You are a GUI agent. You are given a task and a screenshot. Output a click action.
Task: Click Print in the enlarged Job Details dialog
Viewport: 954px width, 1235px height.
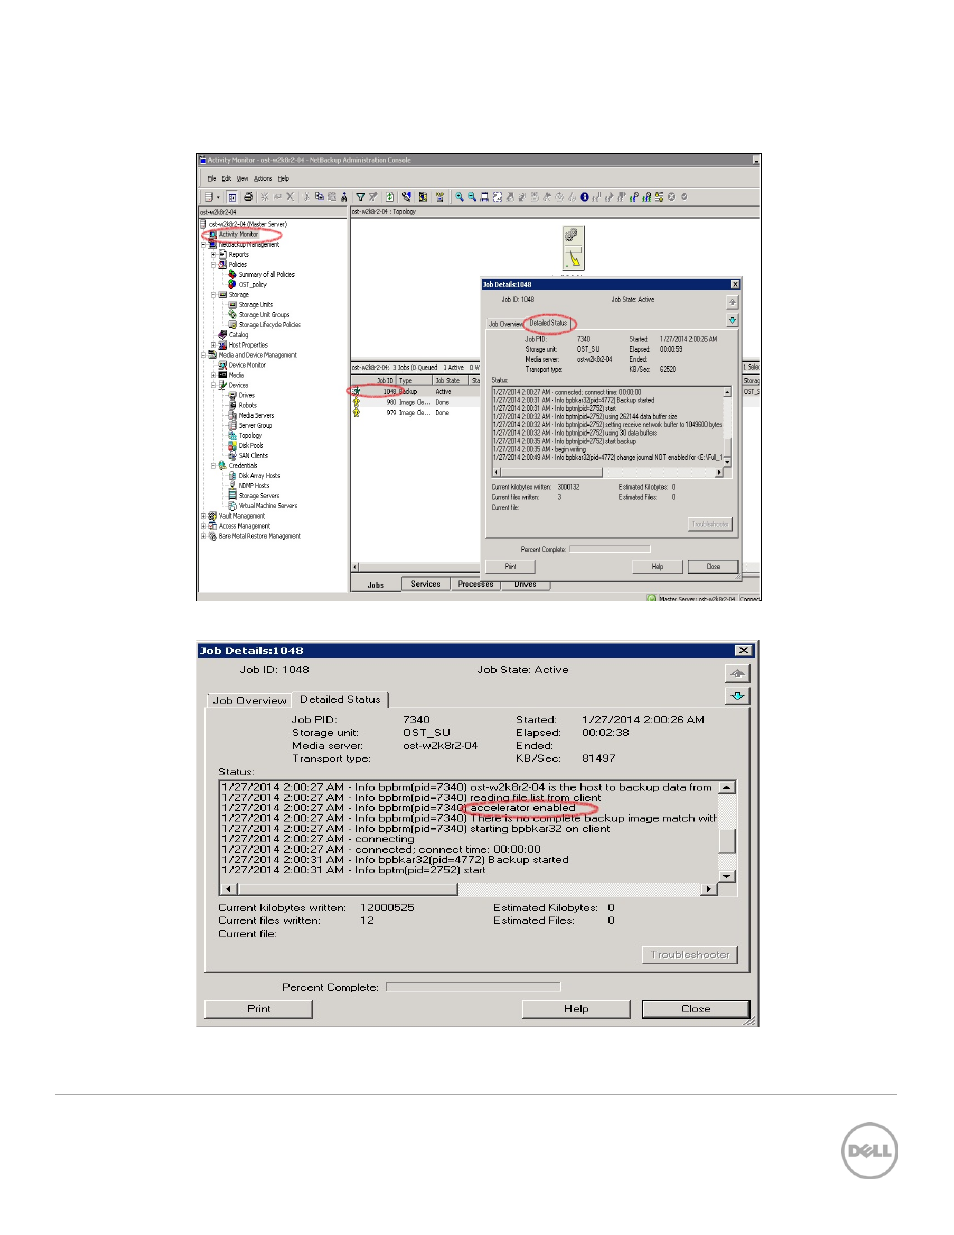pyautogui.click(x=259, y=1009)
